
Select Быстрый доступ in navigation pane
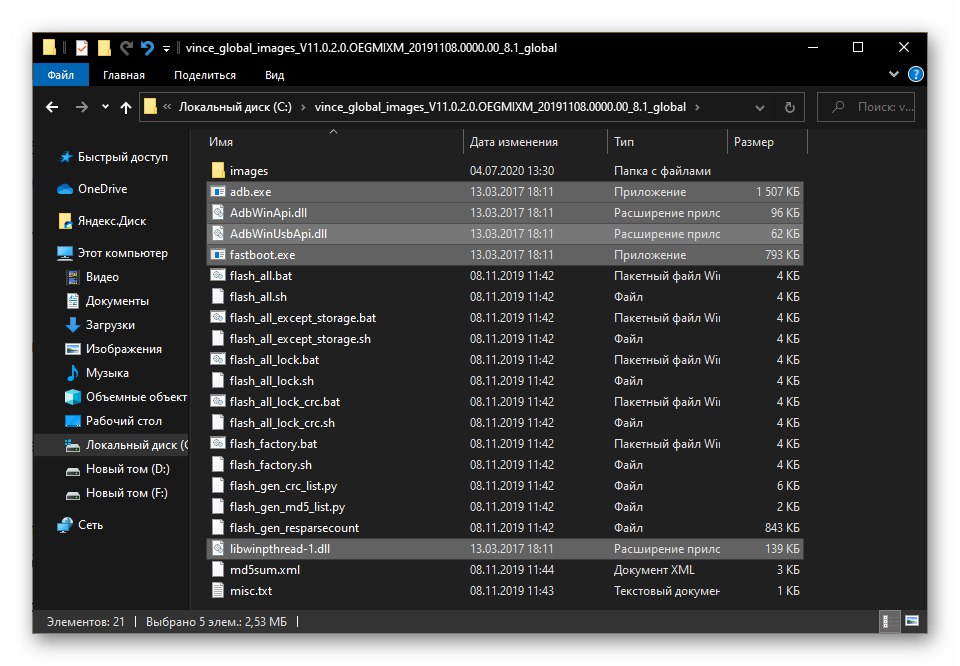click(113, 157)
